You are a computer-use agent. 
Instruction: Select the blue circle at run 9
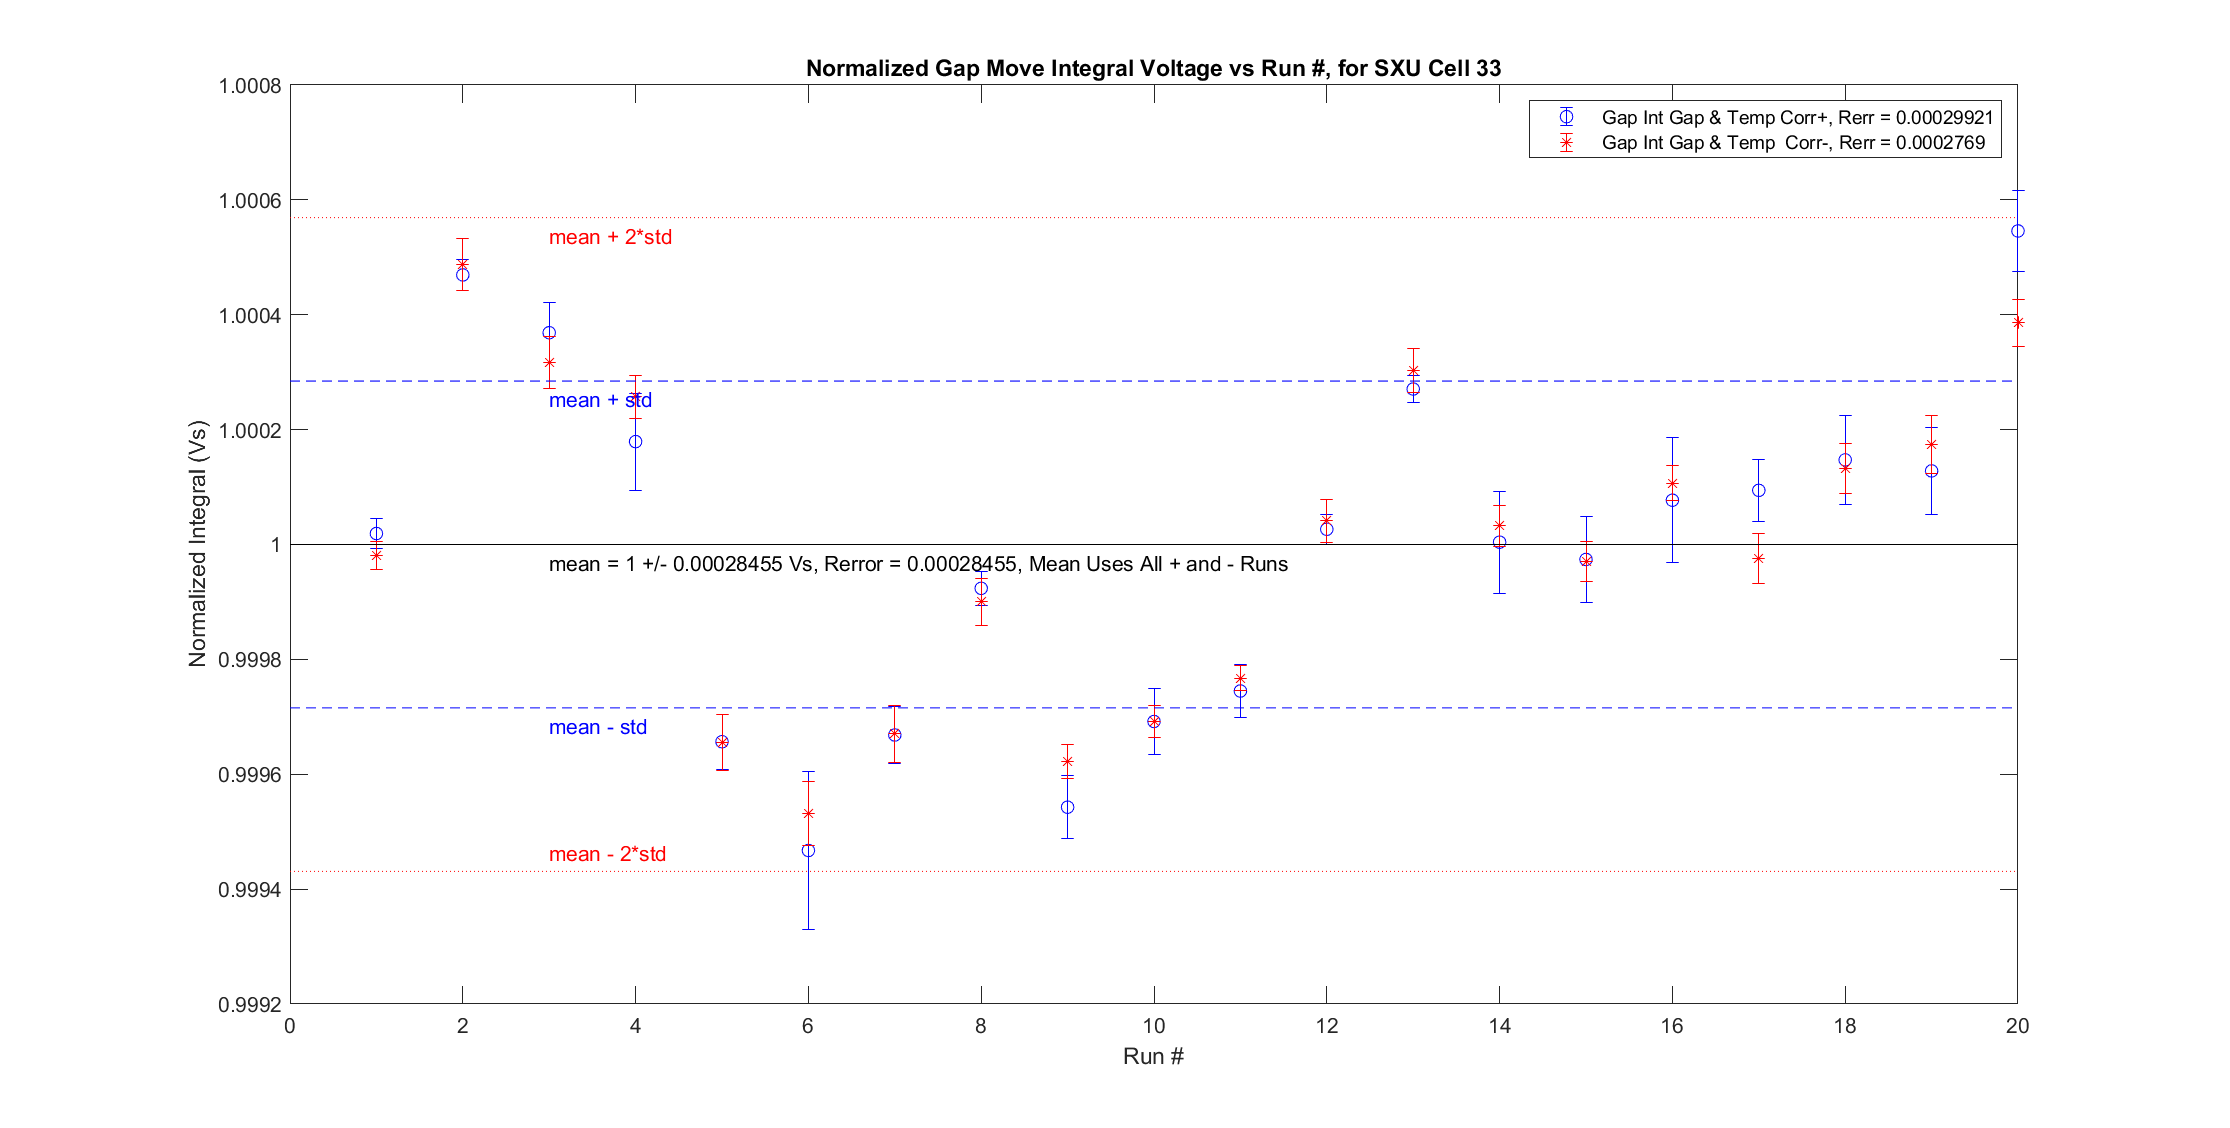[x=1067, y=807]
